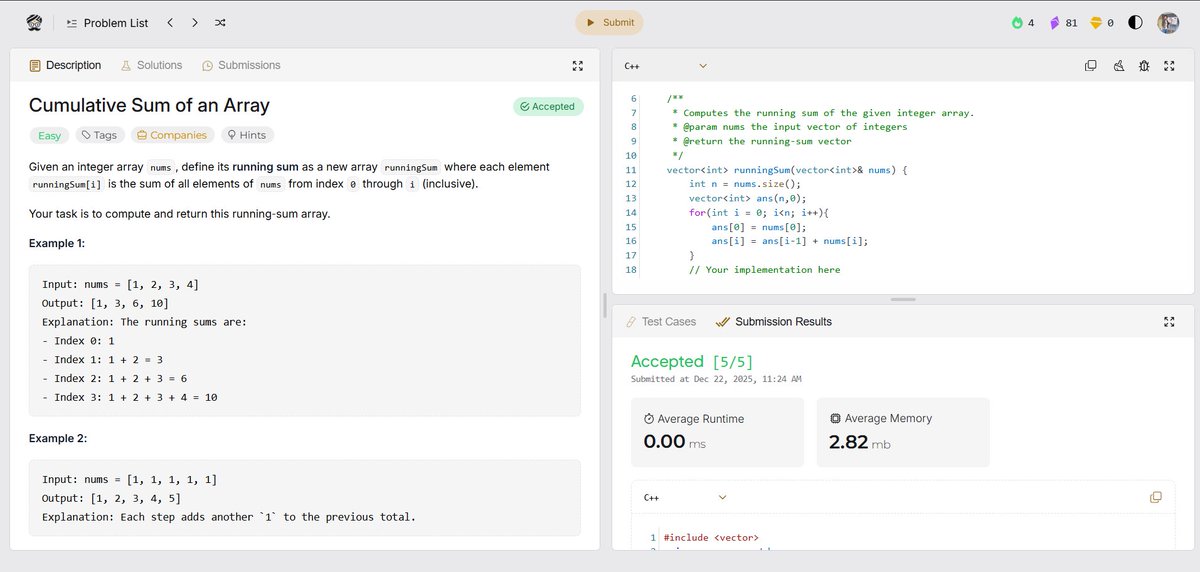The height and width of the screenshot is (572, 1200).
Task: Switch to the Submission Results tab
Action: 774,322
